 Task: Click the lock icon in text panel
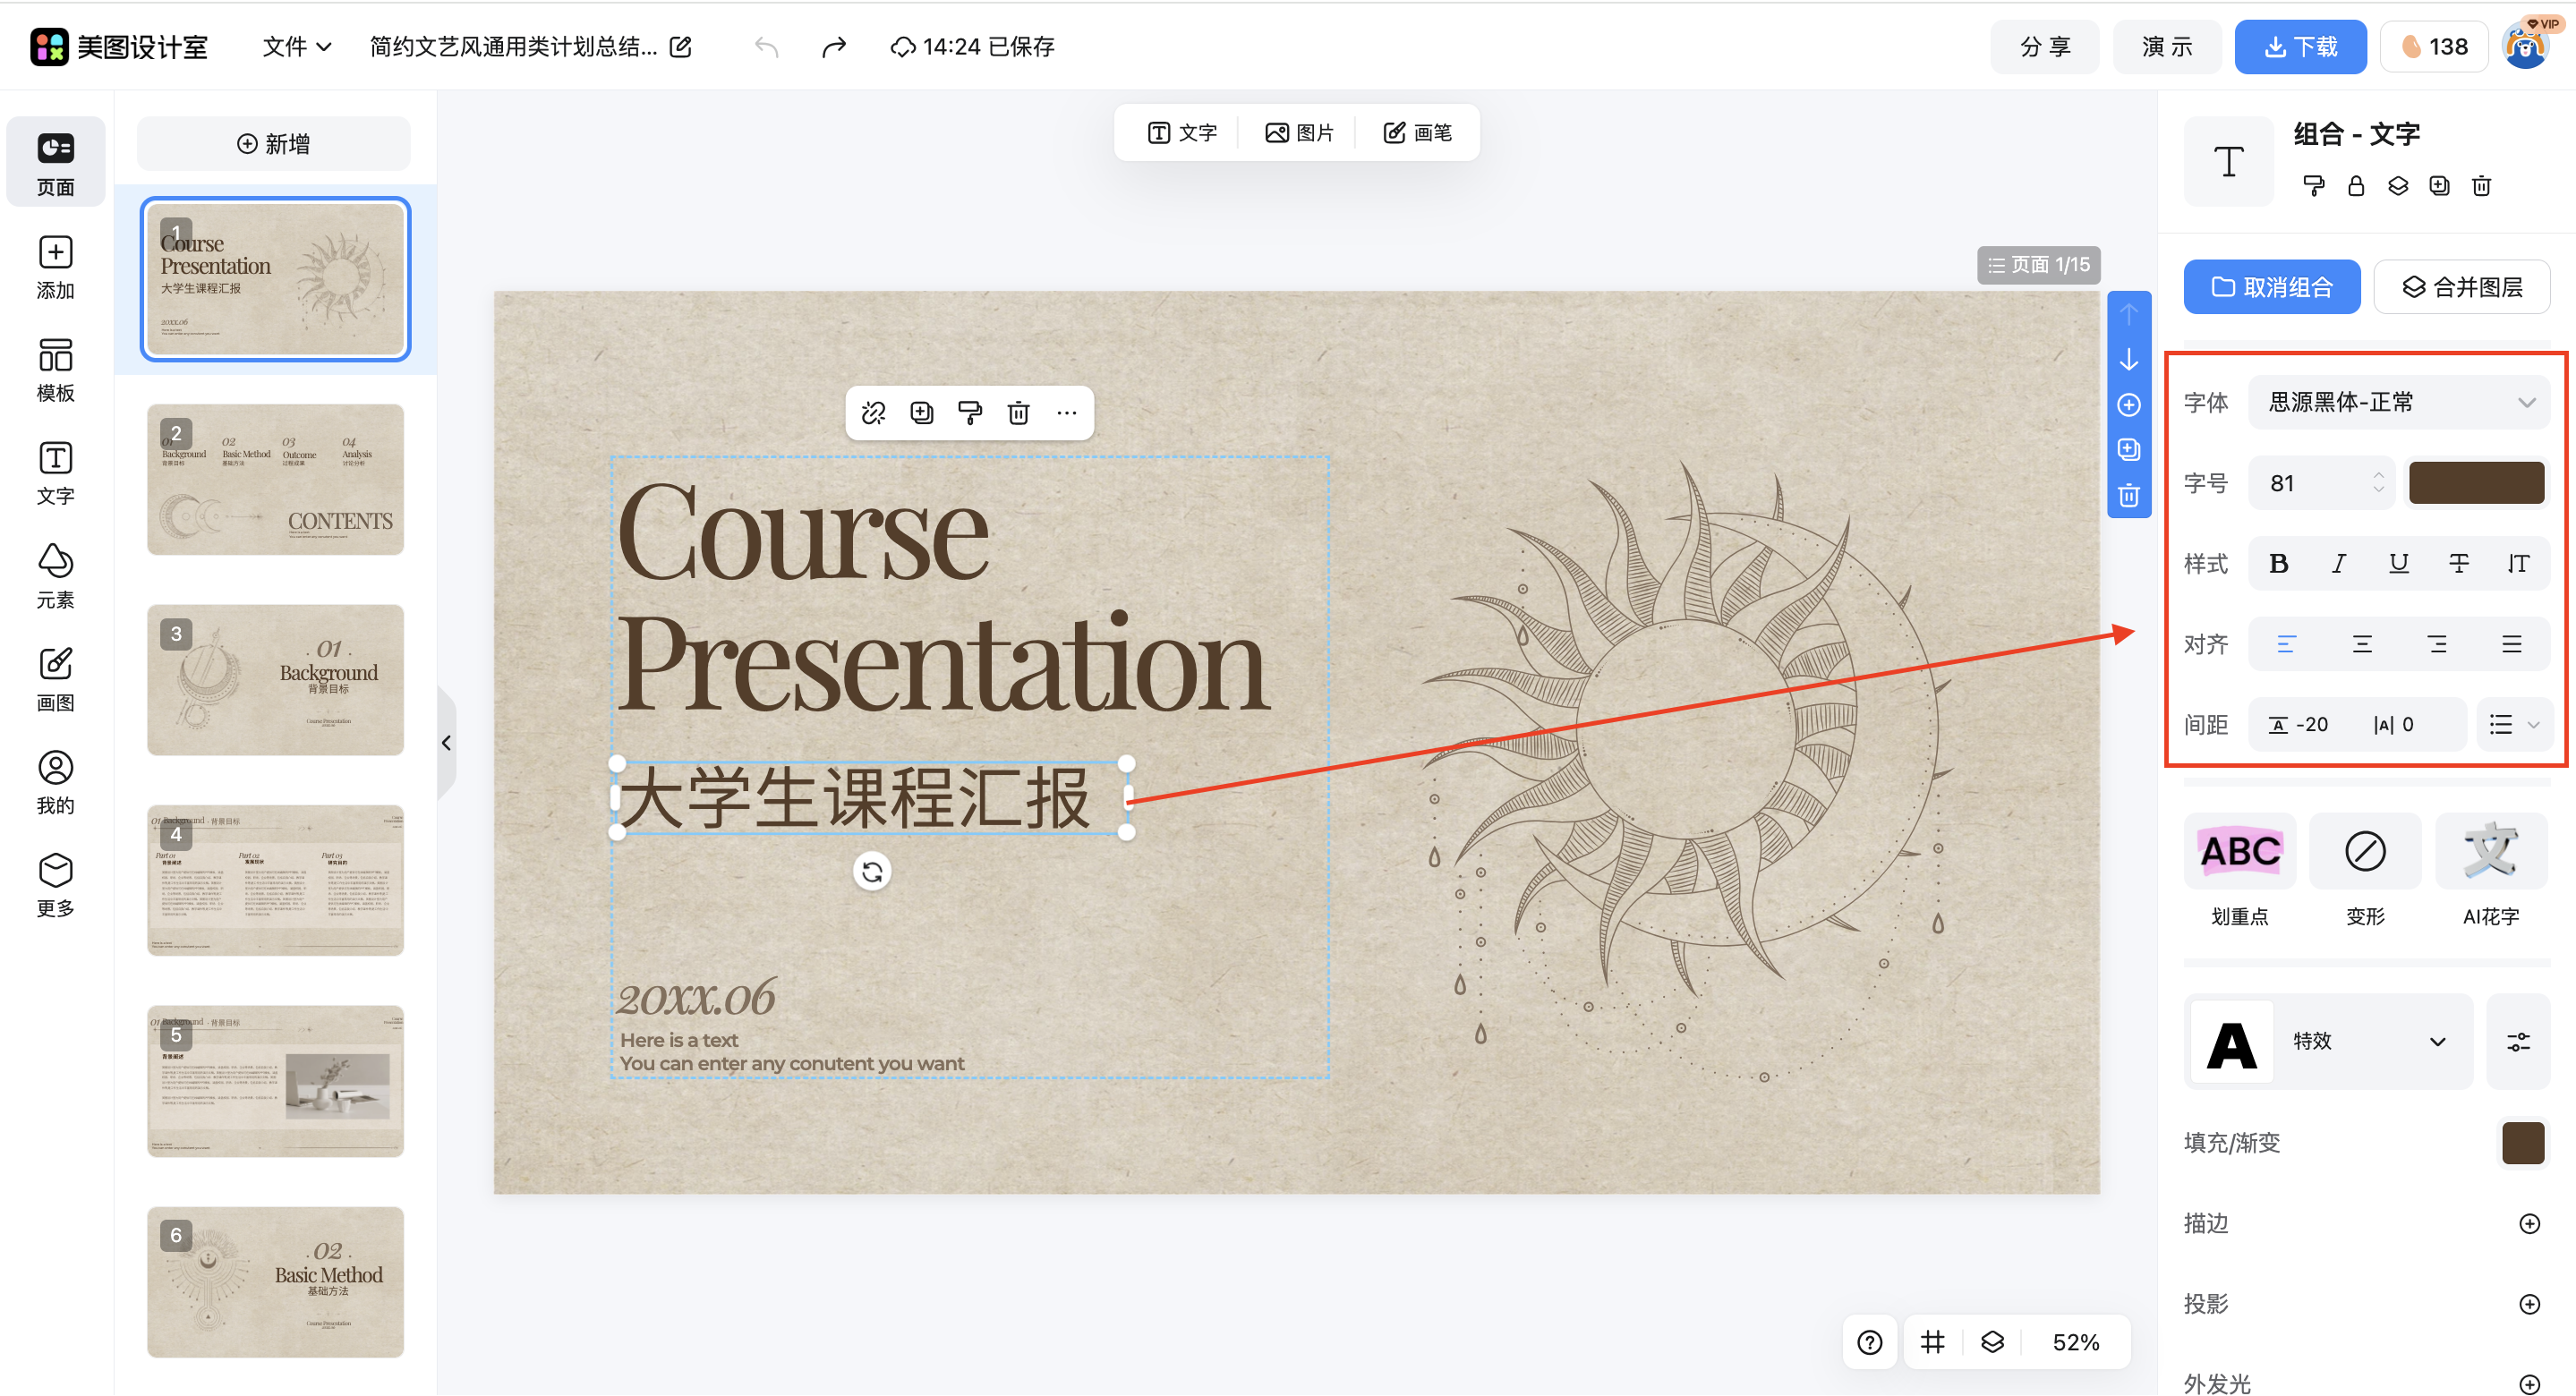2356,186
